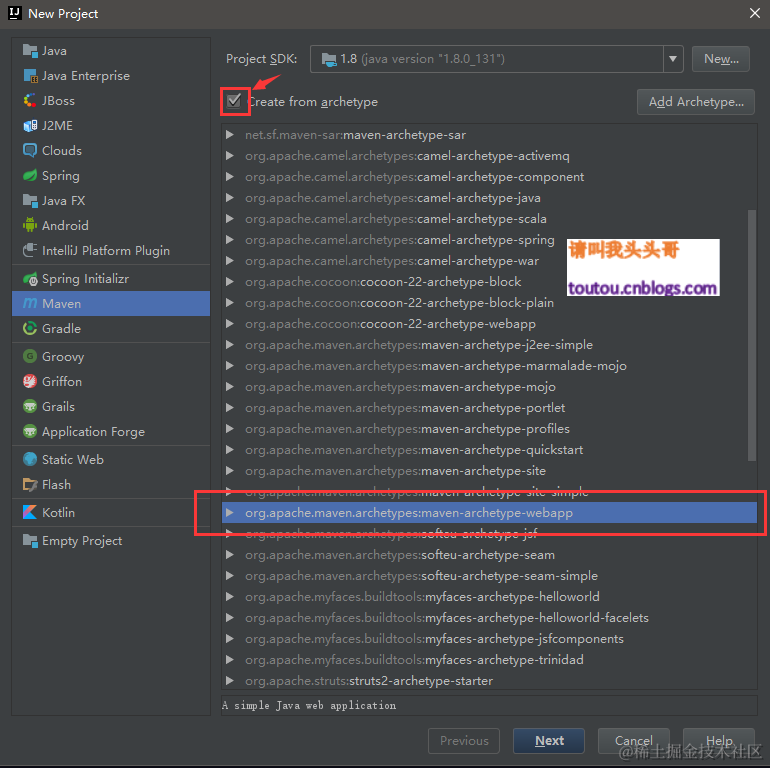Select the Spring leaf icon
Viewport: 770px width, 768px height.
point(30,175)
